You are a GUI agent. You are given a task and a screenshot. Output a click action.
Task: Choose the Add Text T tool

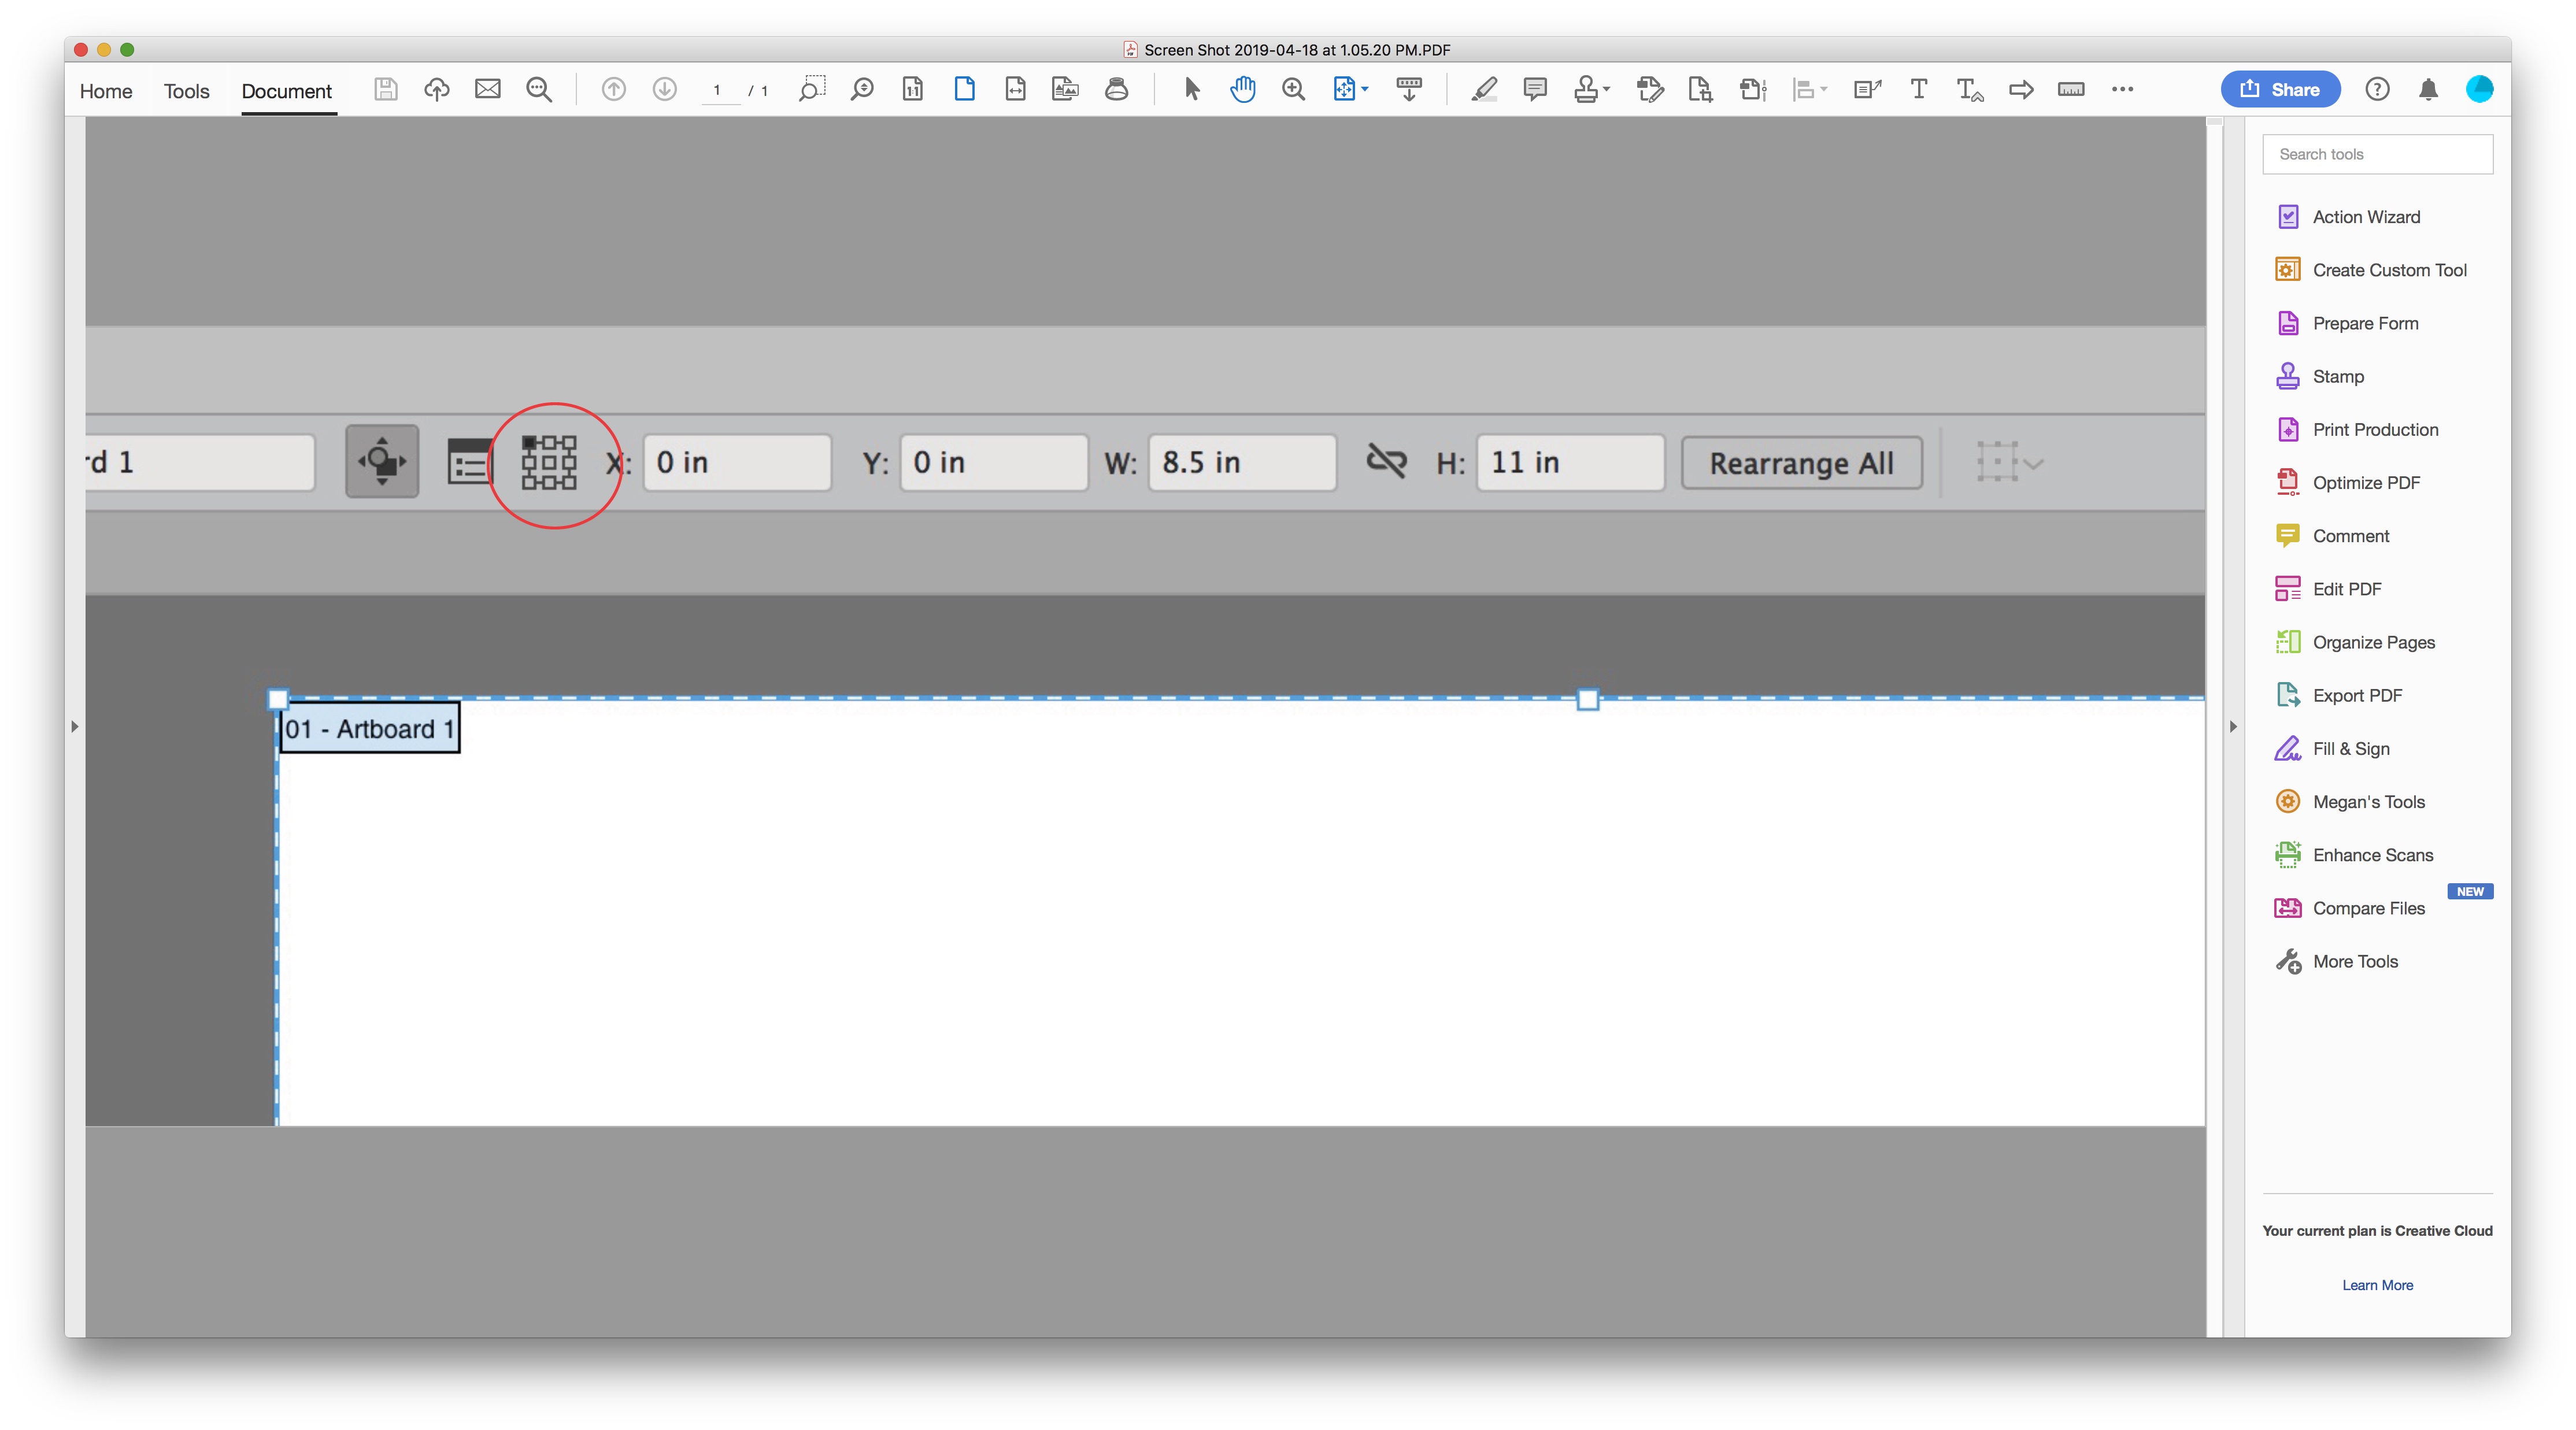1918,90
